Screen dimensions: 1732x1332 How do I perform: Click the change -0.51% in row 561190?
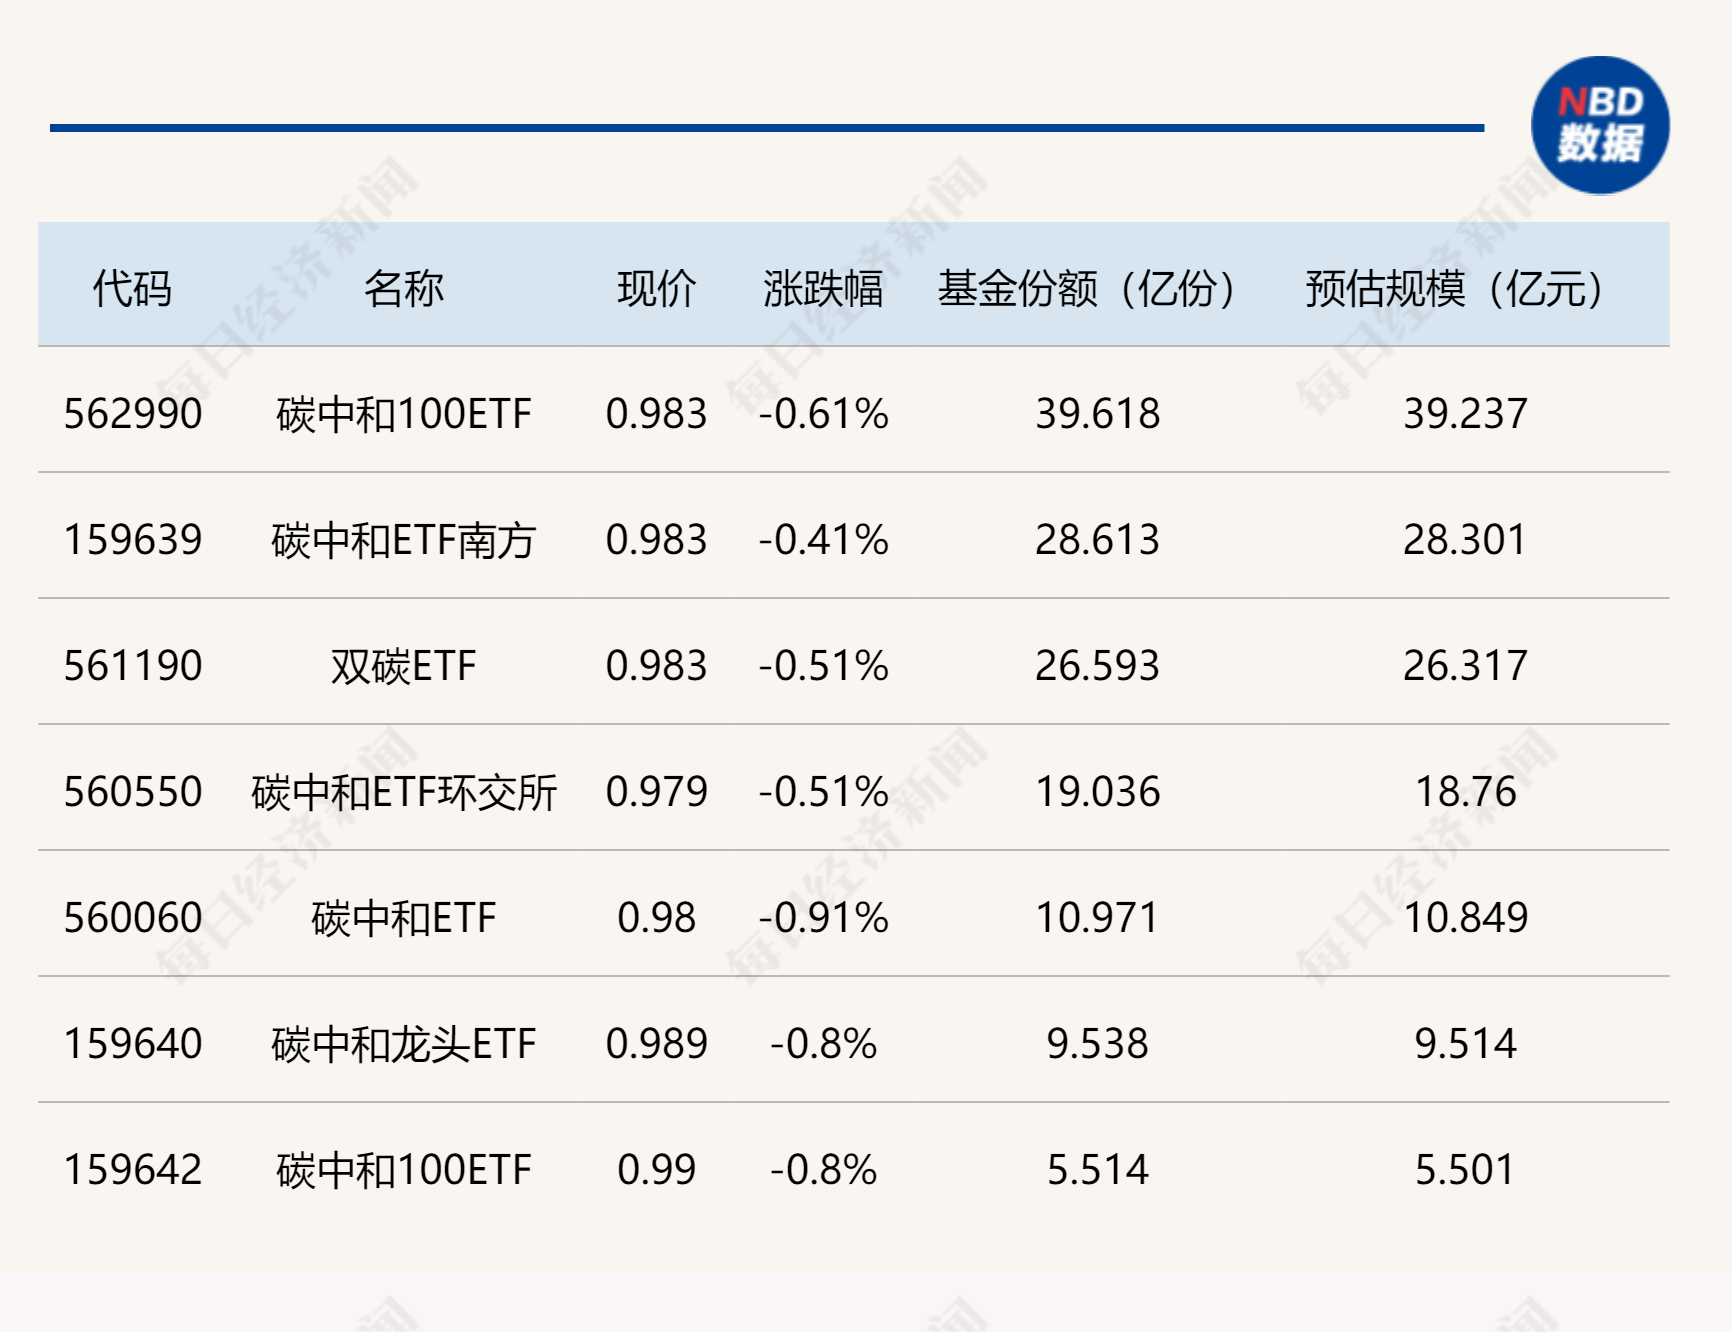pyautogui.click(x=823, y=666)
